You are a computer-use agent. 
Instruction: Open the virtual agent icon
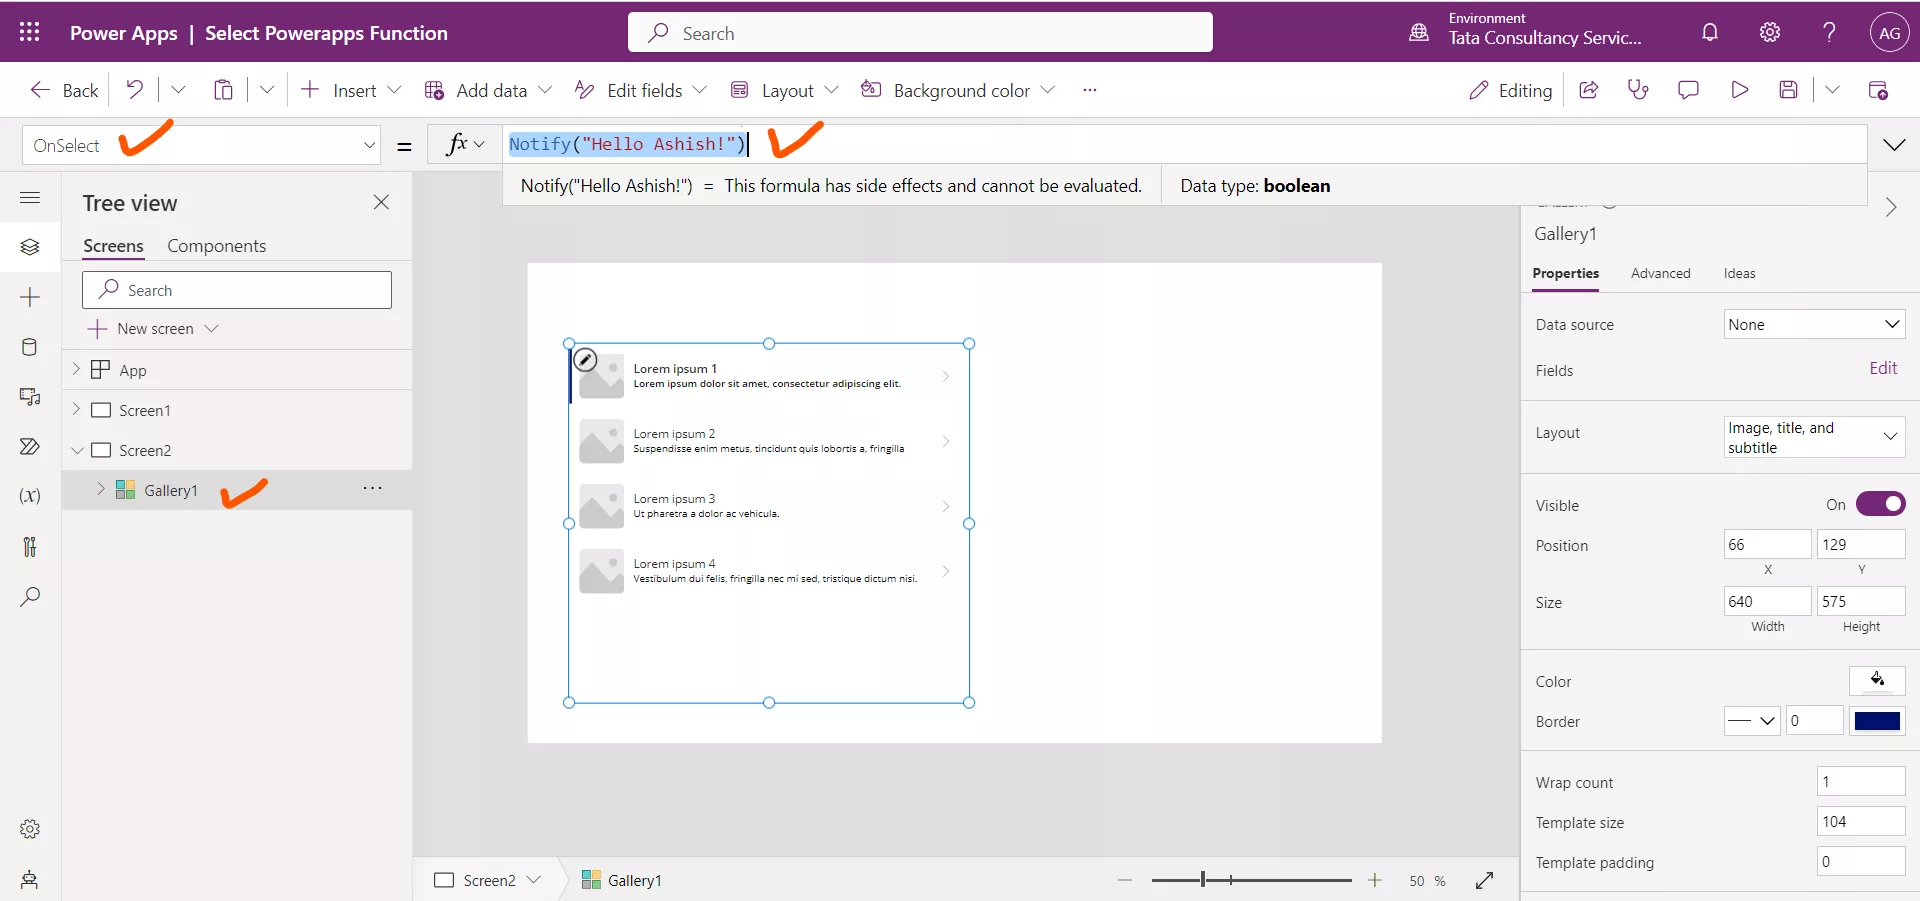point(30,879)
